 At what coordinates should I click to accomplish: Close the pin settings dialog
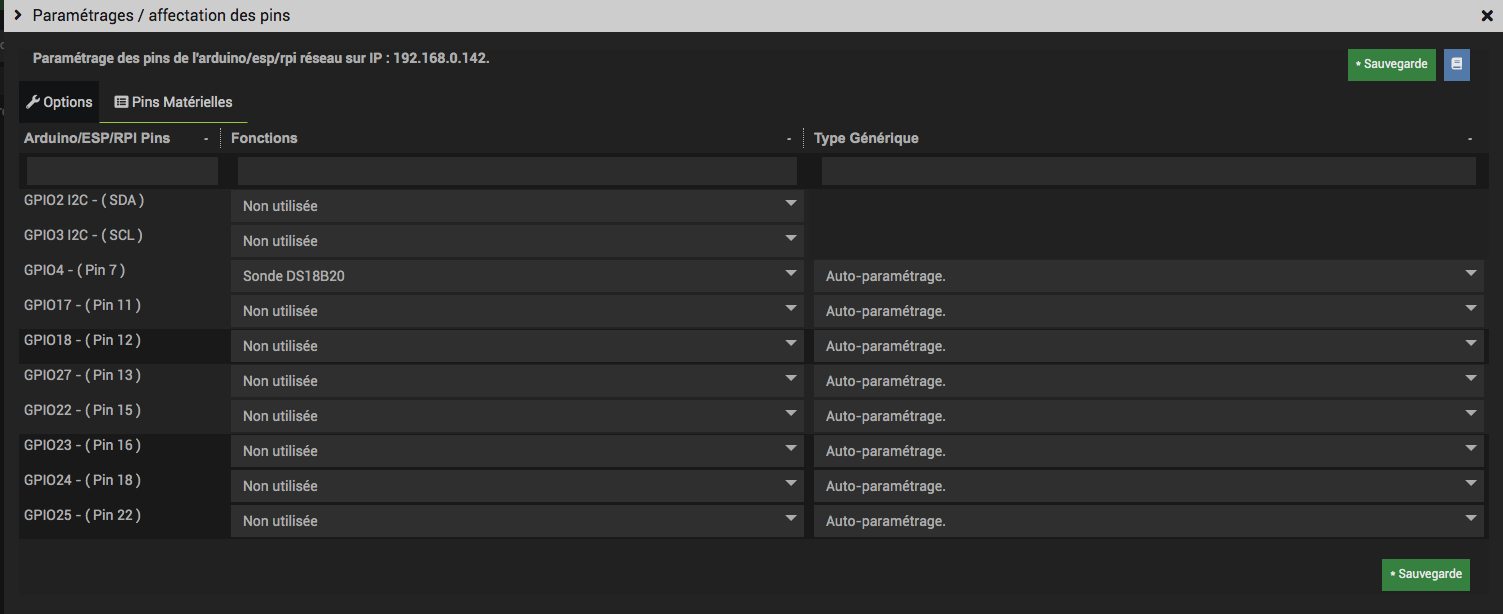pyautogui.click(x=1486, y=16)
